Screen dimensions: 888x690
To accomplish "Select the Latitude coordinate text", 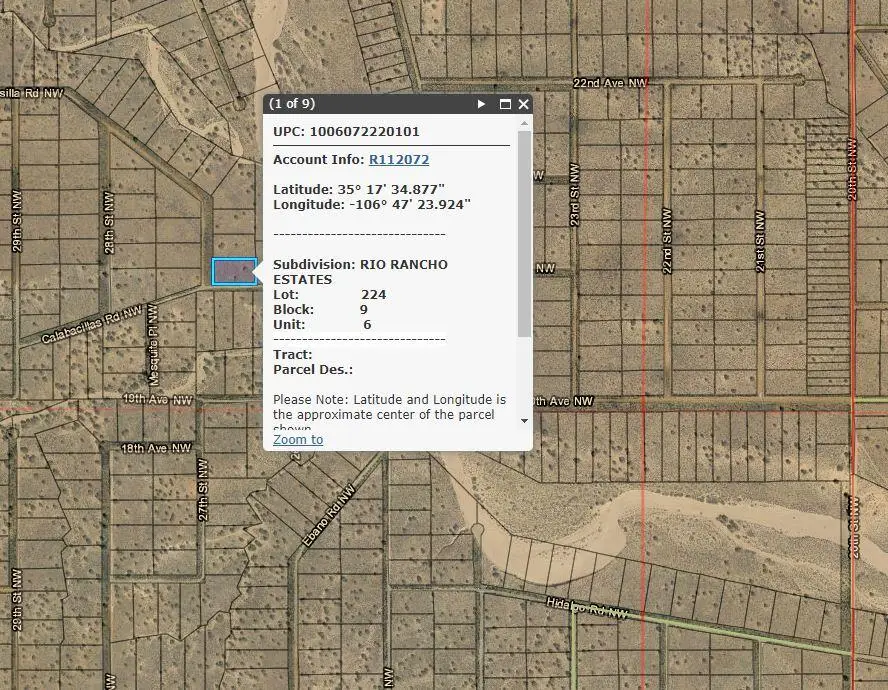I will pos(362,189).
